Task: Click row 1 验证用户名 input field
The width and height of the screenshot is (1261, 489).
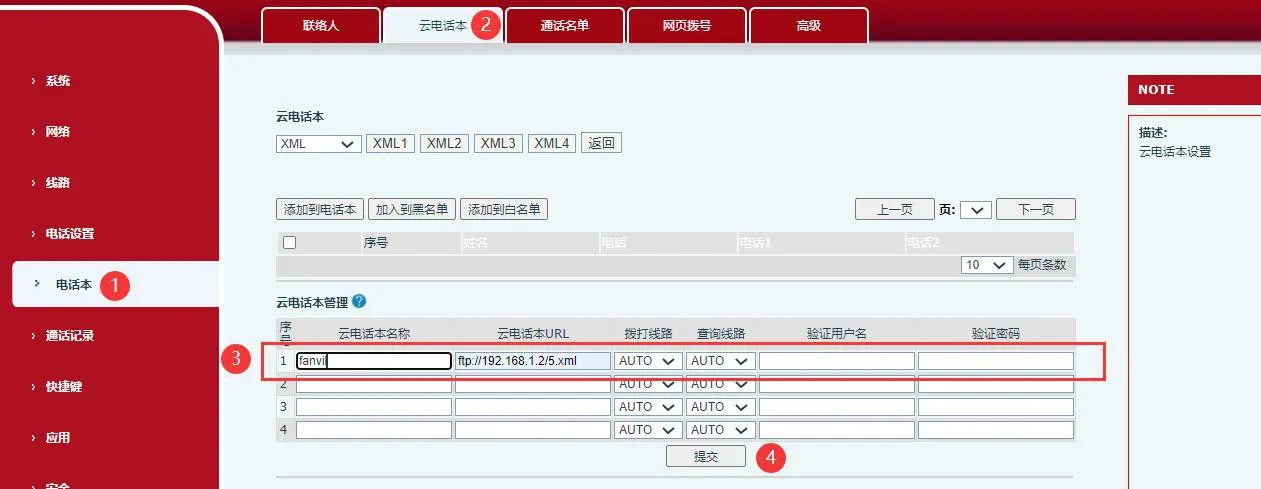Action: point(836,361)
